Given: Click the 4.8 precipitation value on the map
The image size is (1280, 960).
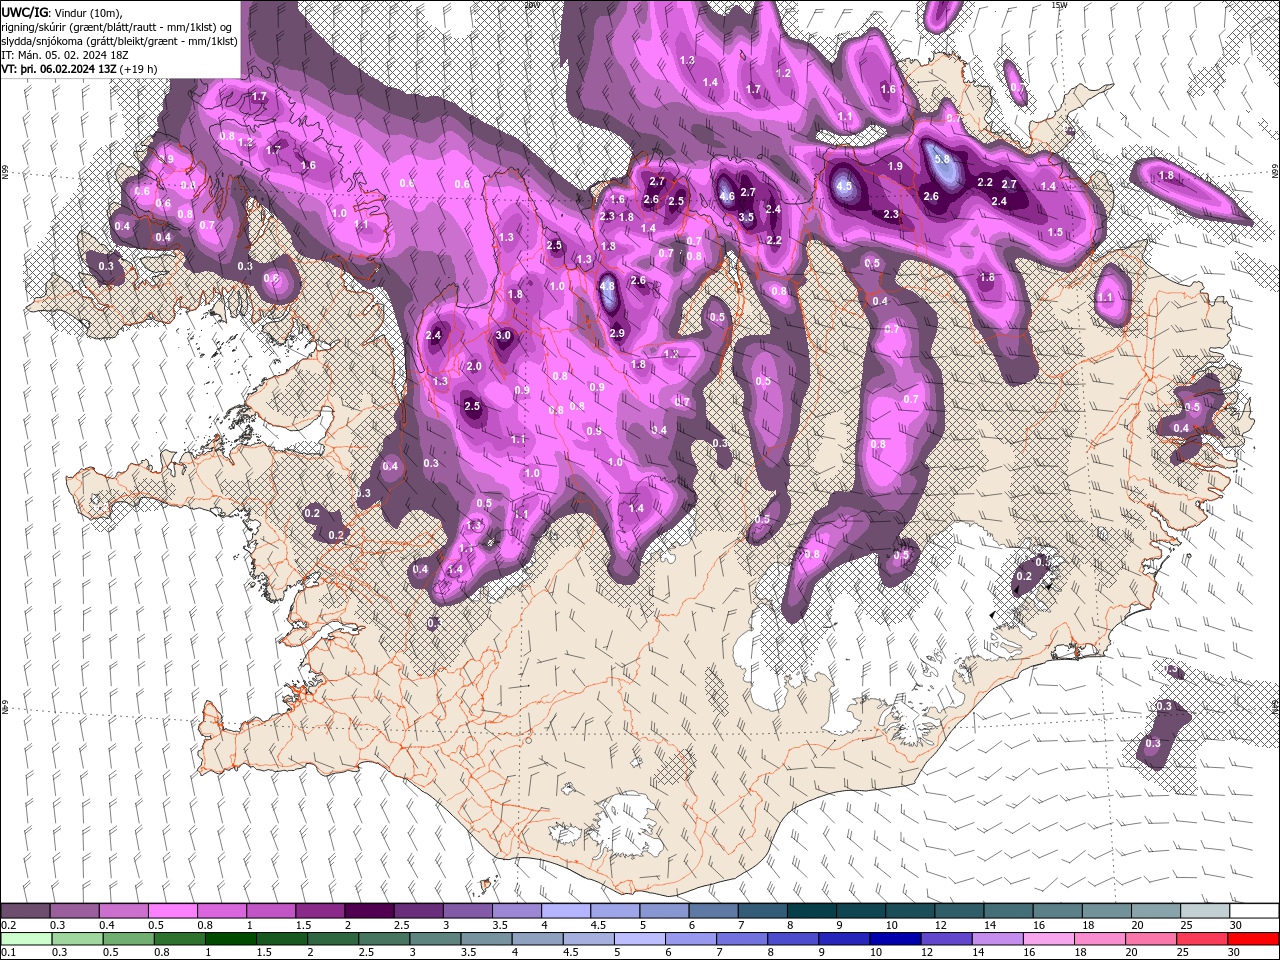Looking at the screenshot, I should click(607, 286).
